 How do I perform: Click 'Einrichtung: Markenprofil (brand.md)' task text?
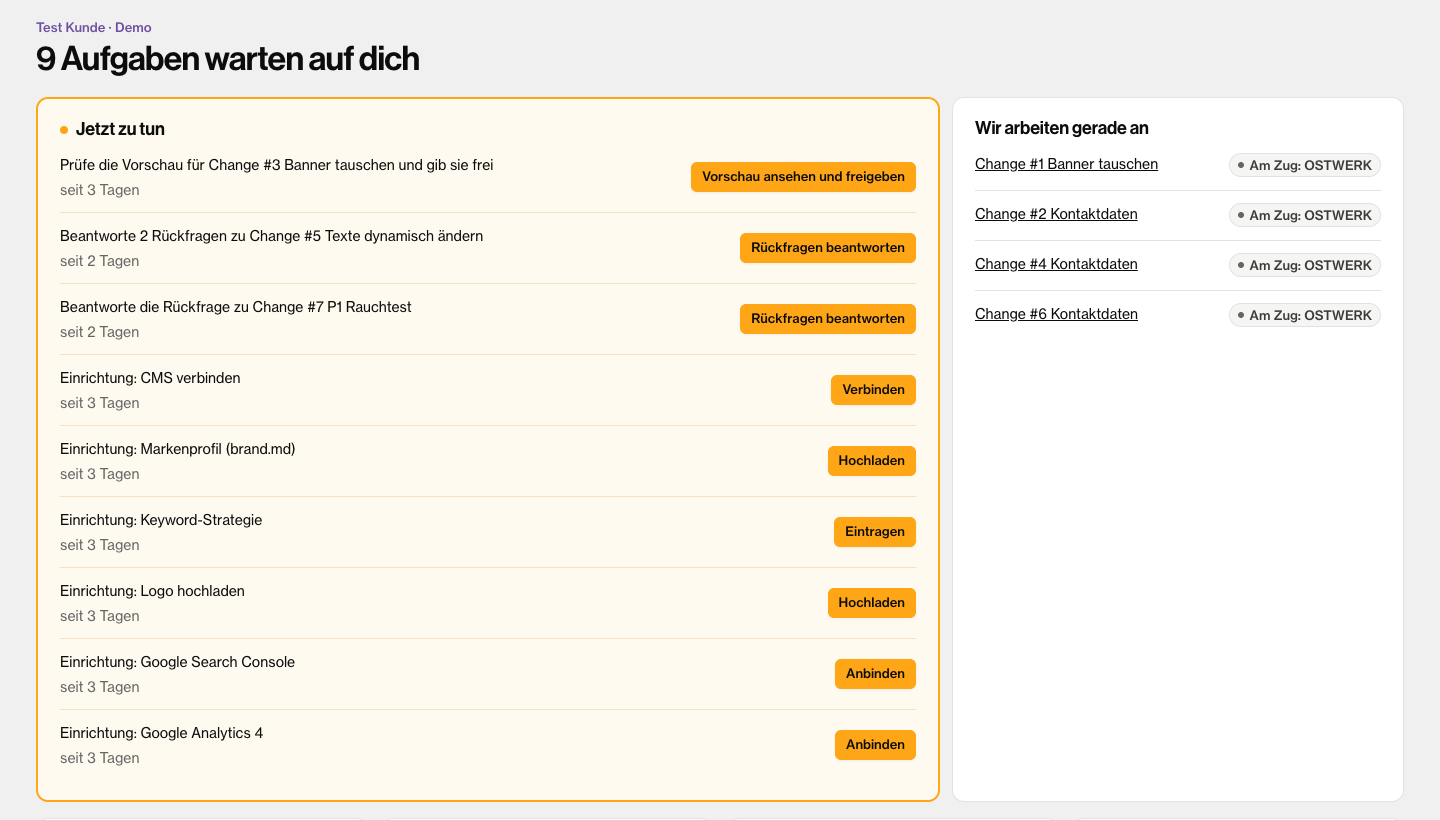(178, 449)
